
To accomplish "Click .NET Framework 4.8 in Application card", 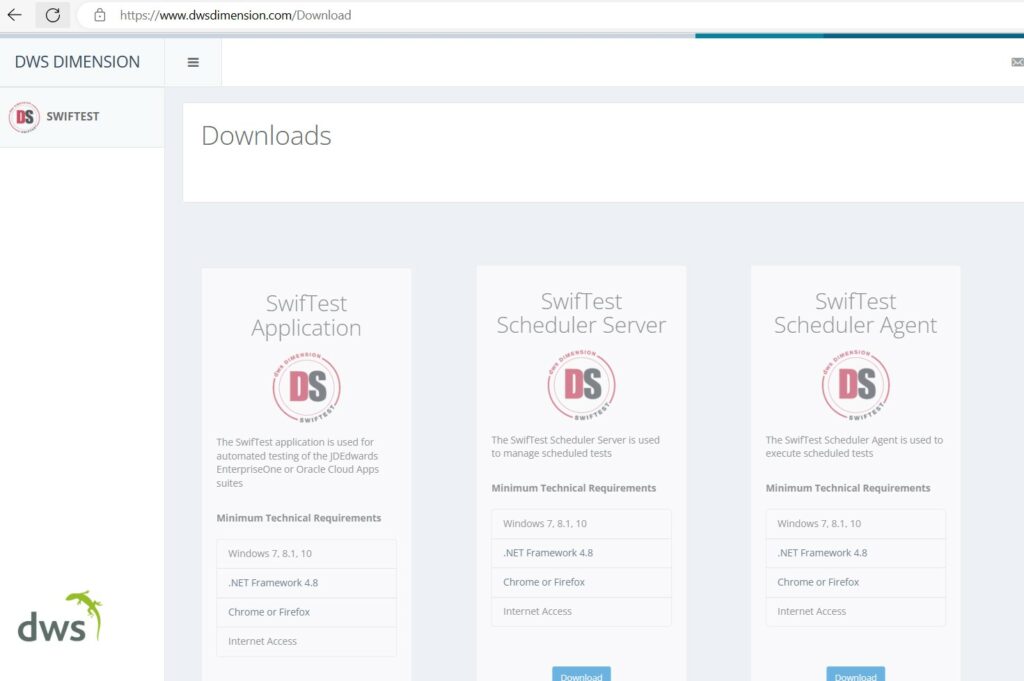I will tap(306, 583).
